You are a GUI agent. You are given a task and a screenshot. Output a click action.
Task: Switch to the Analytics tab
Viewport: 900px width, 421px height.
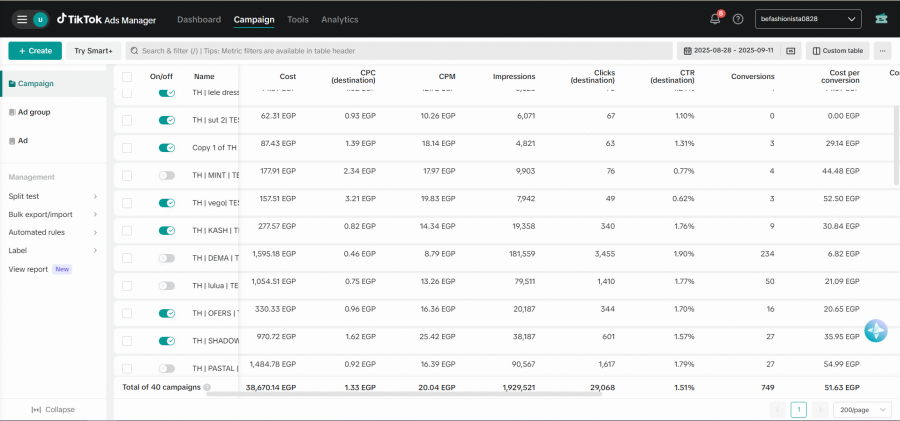click(x=340, y=20)
